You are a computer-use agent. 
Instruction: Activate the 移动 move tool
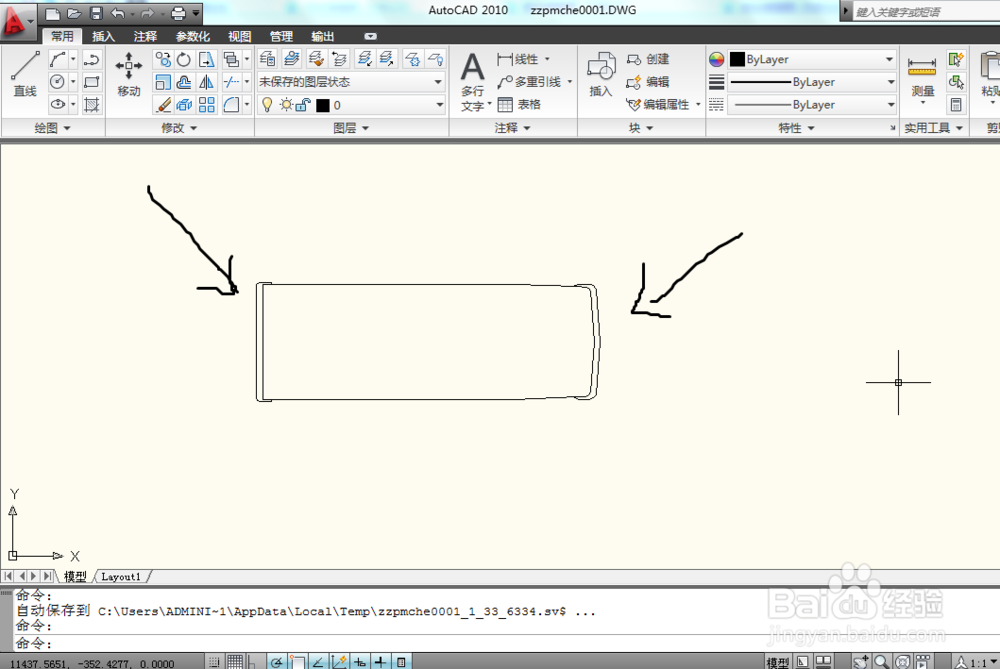tap(128, 74)
